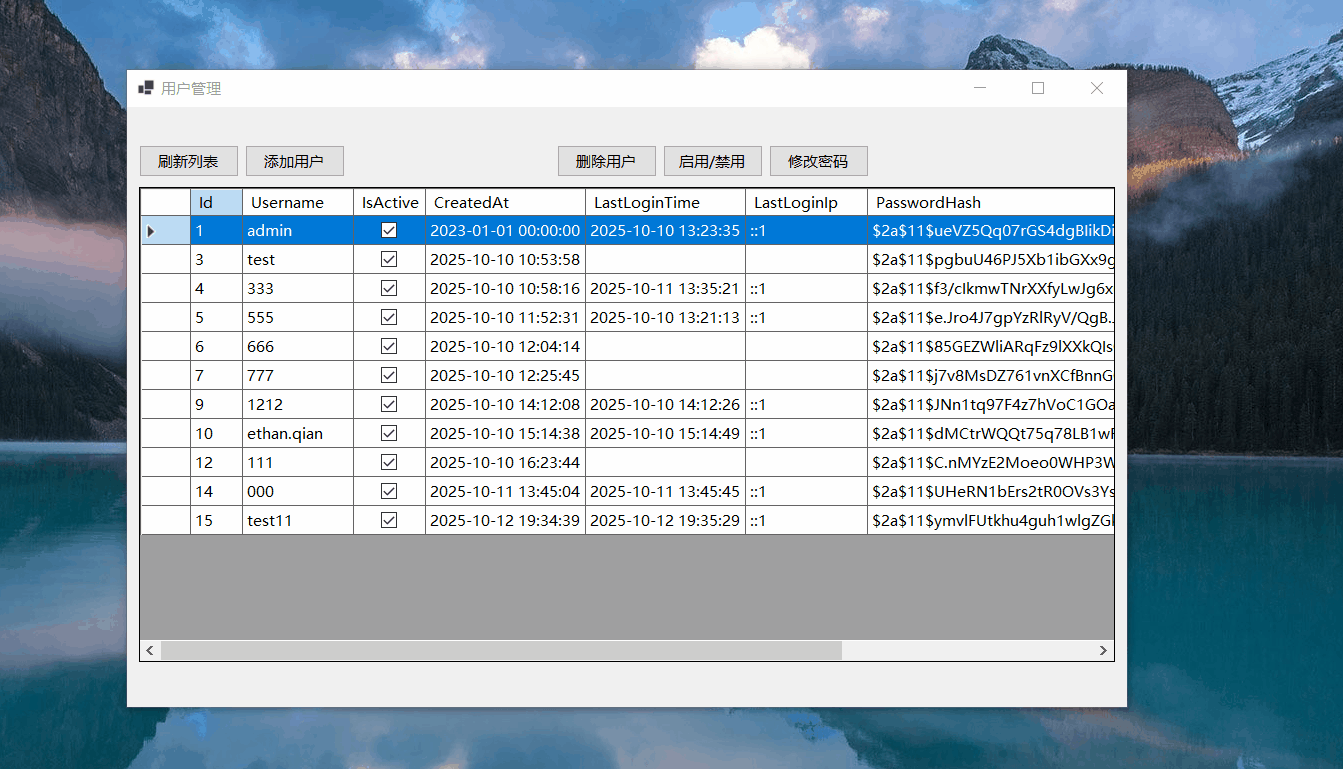Viewport: 1343px width, 769px height.
Task: Click password hash starting $2a$11$ymvlFUtkhu4
Action: pyautogui.click(x=991, y=520)
